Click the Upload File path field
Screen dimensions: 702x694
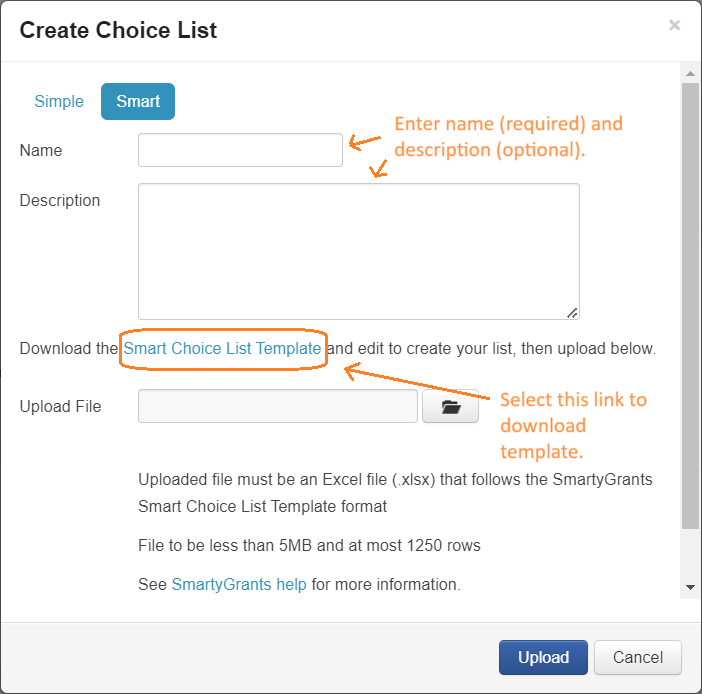278,407
